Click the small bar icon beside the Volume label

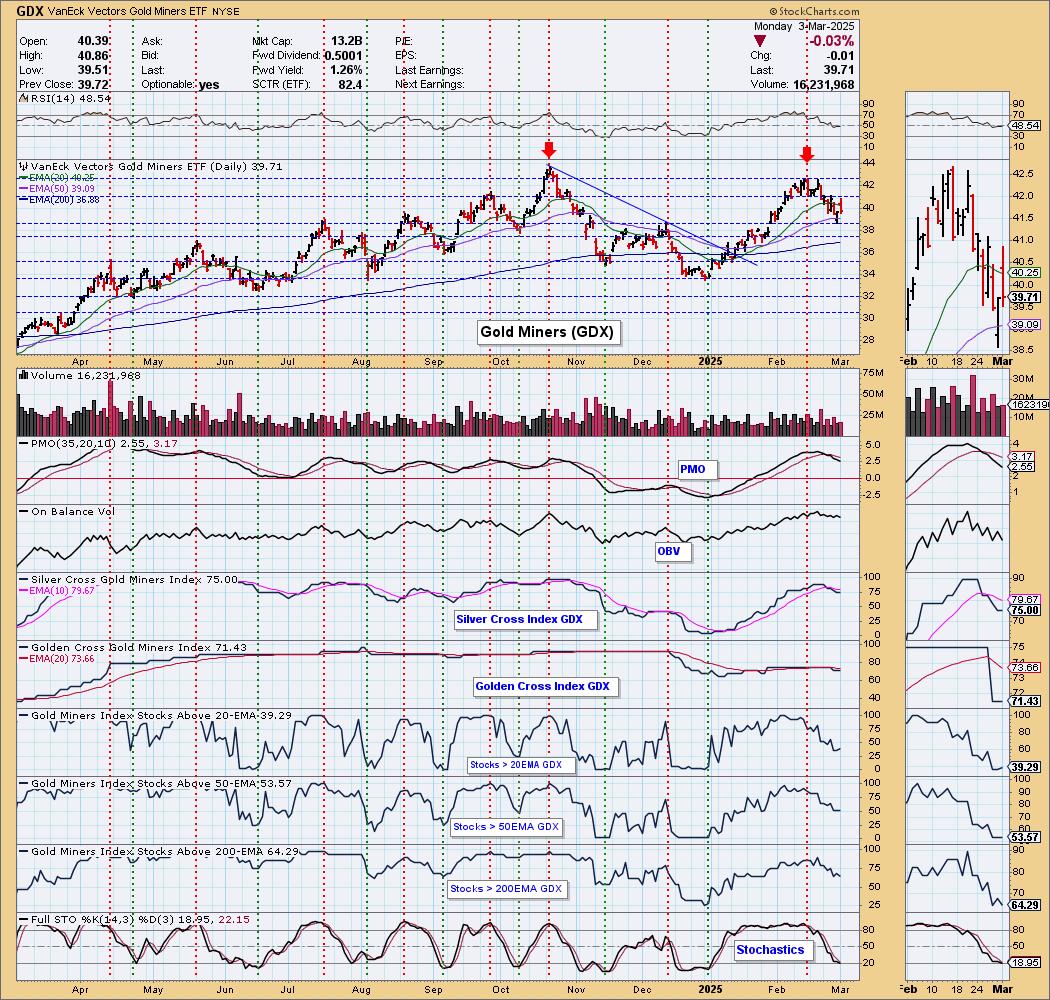(x=24, y=375)
